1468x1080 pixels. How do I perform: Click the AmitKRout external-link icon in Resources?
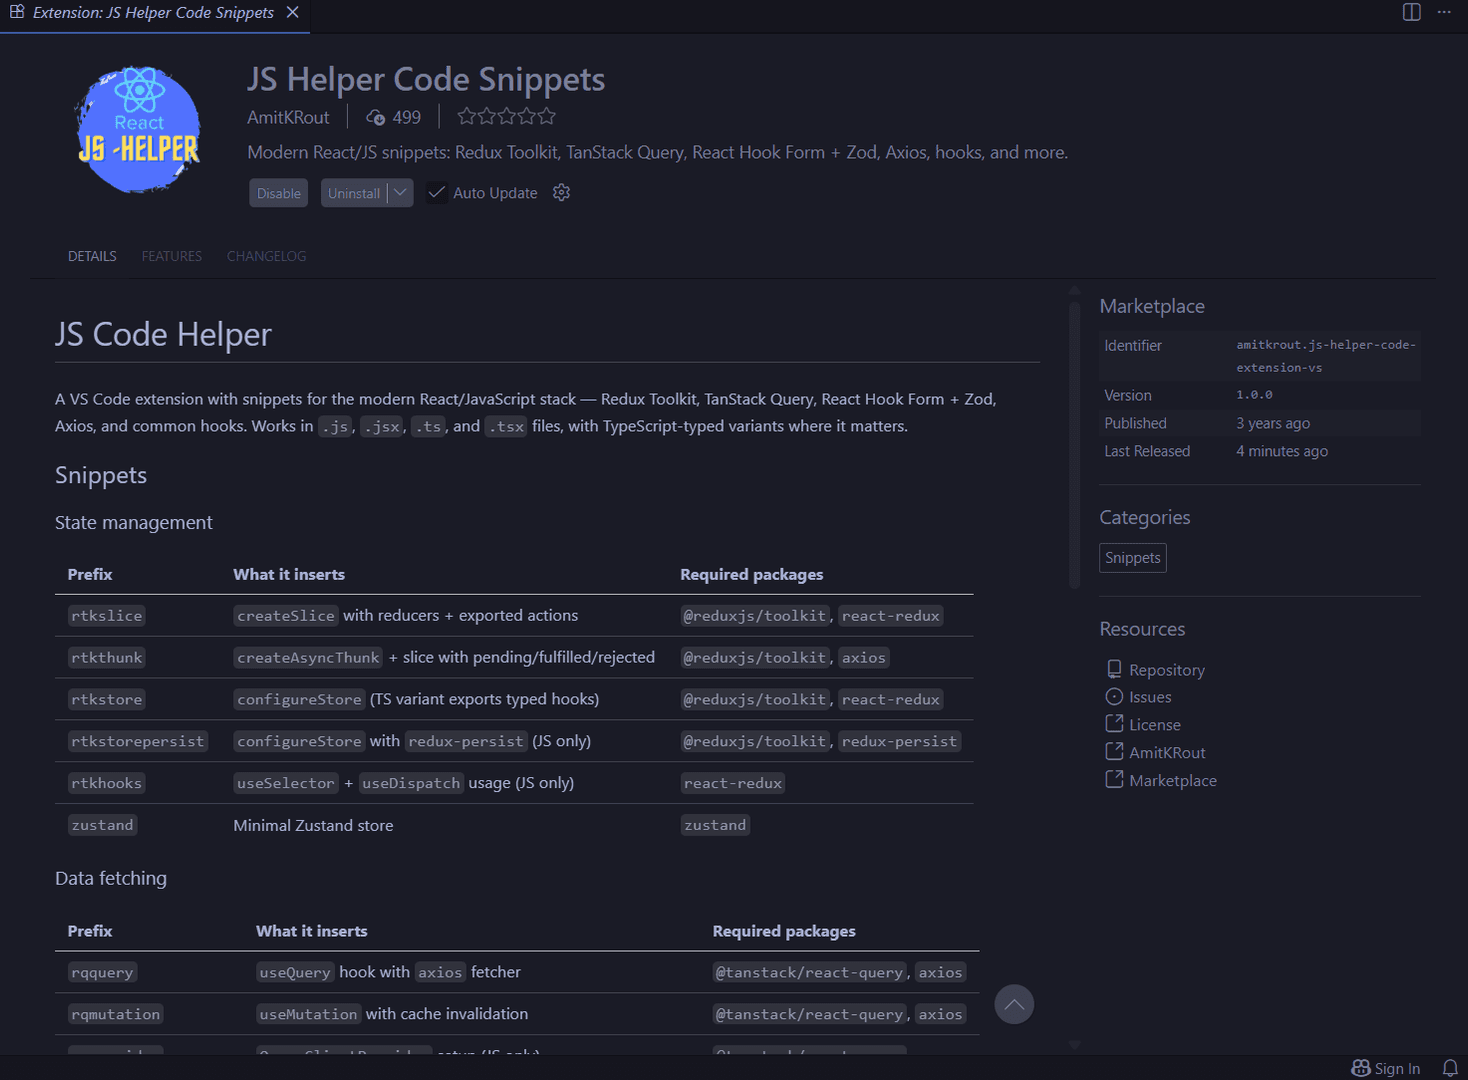pyautogui.click(x=1114, y=751)
